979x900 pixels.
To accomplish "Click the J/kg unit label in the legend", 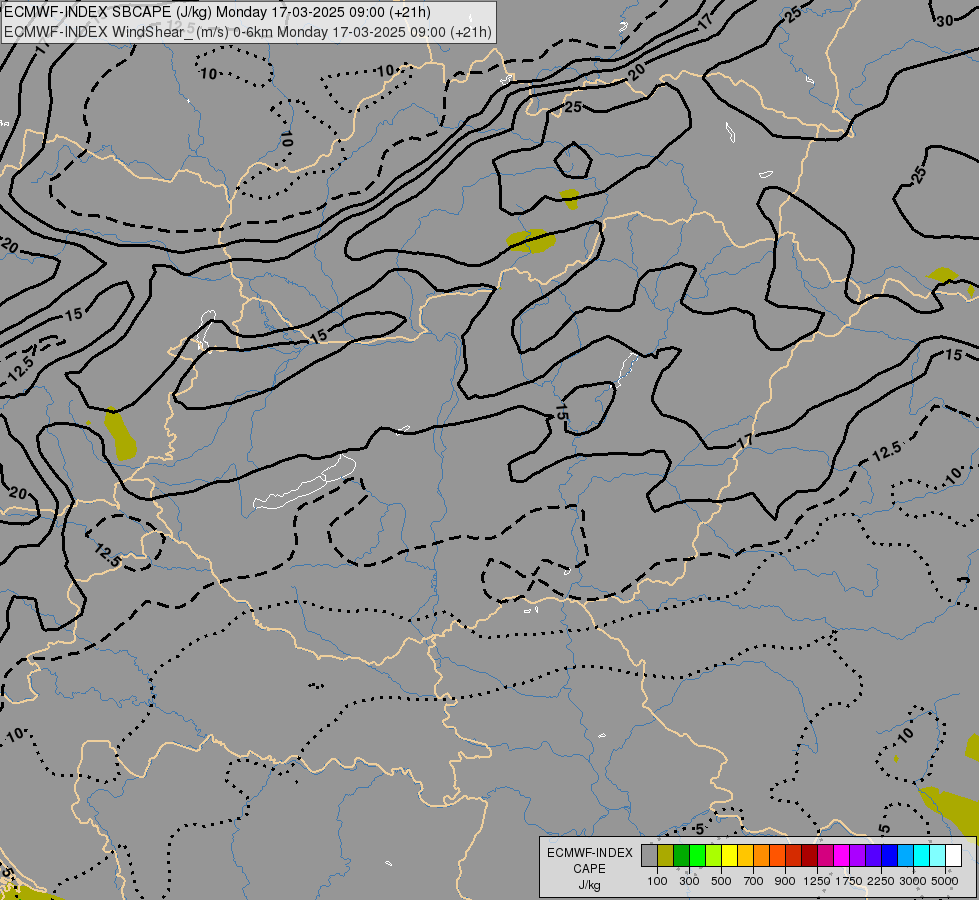I will [x=589, y=886].
